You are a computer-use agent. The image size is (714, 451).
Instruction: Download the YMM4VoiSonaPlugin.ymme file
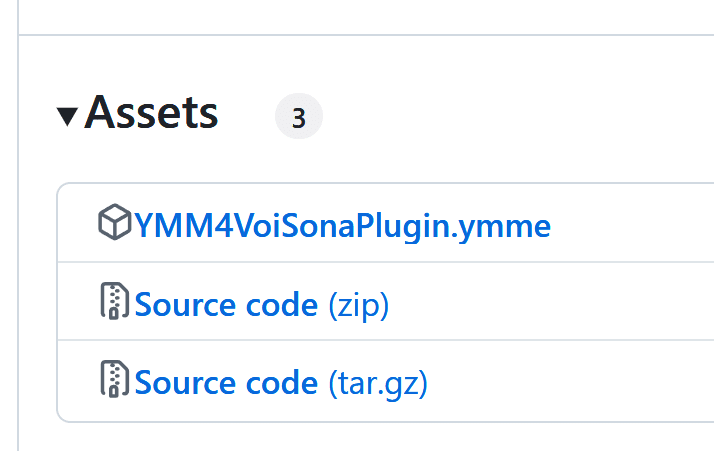coord(342,225)
